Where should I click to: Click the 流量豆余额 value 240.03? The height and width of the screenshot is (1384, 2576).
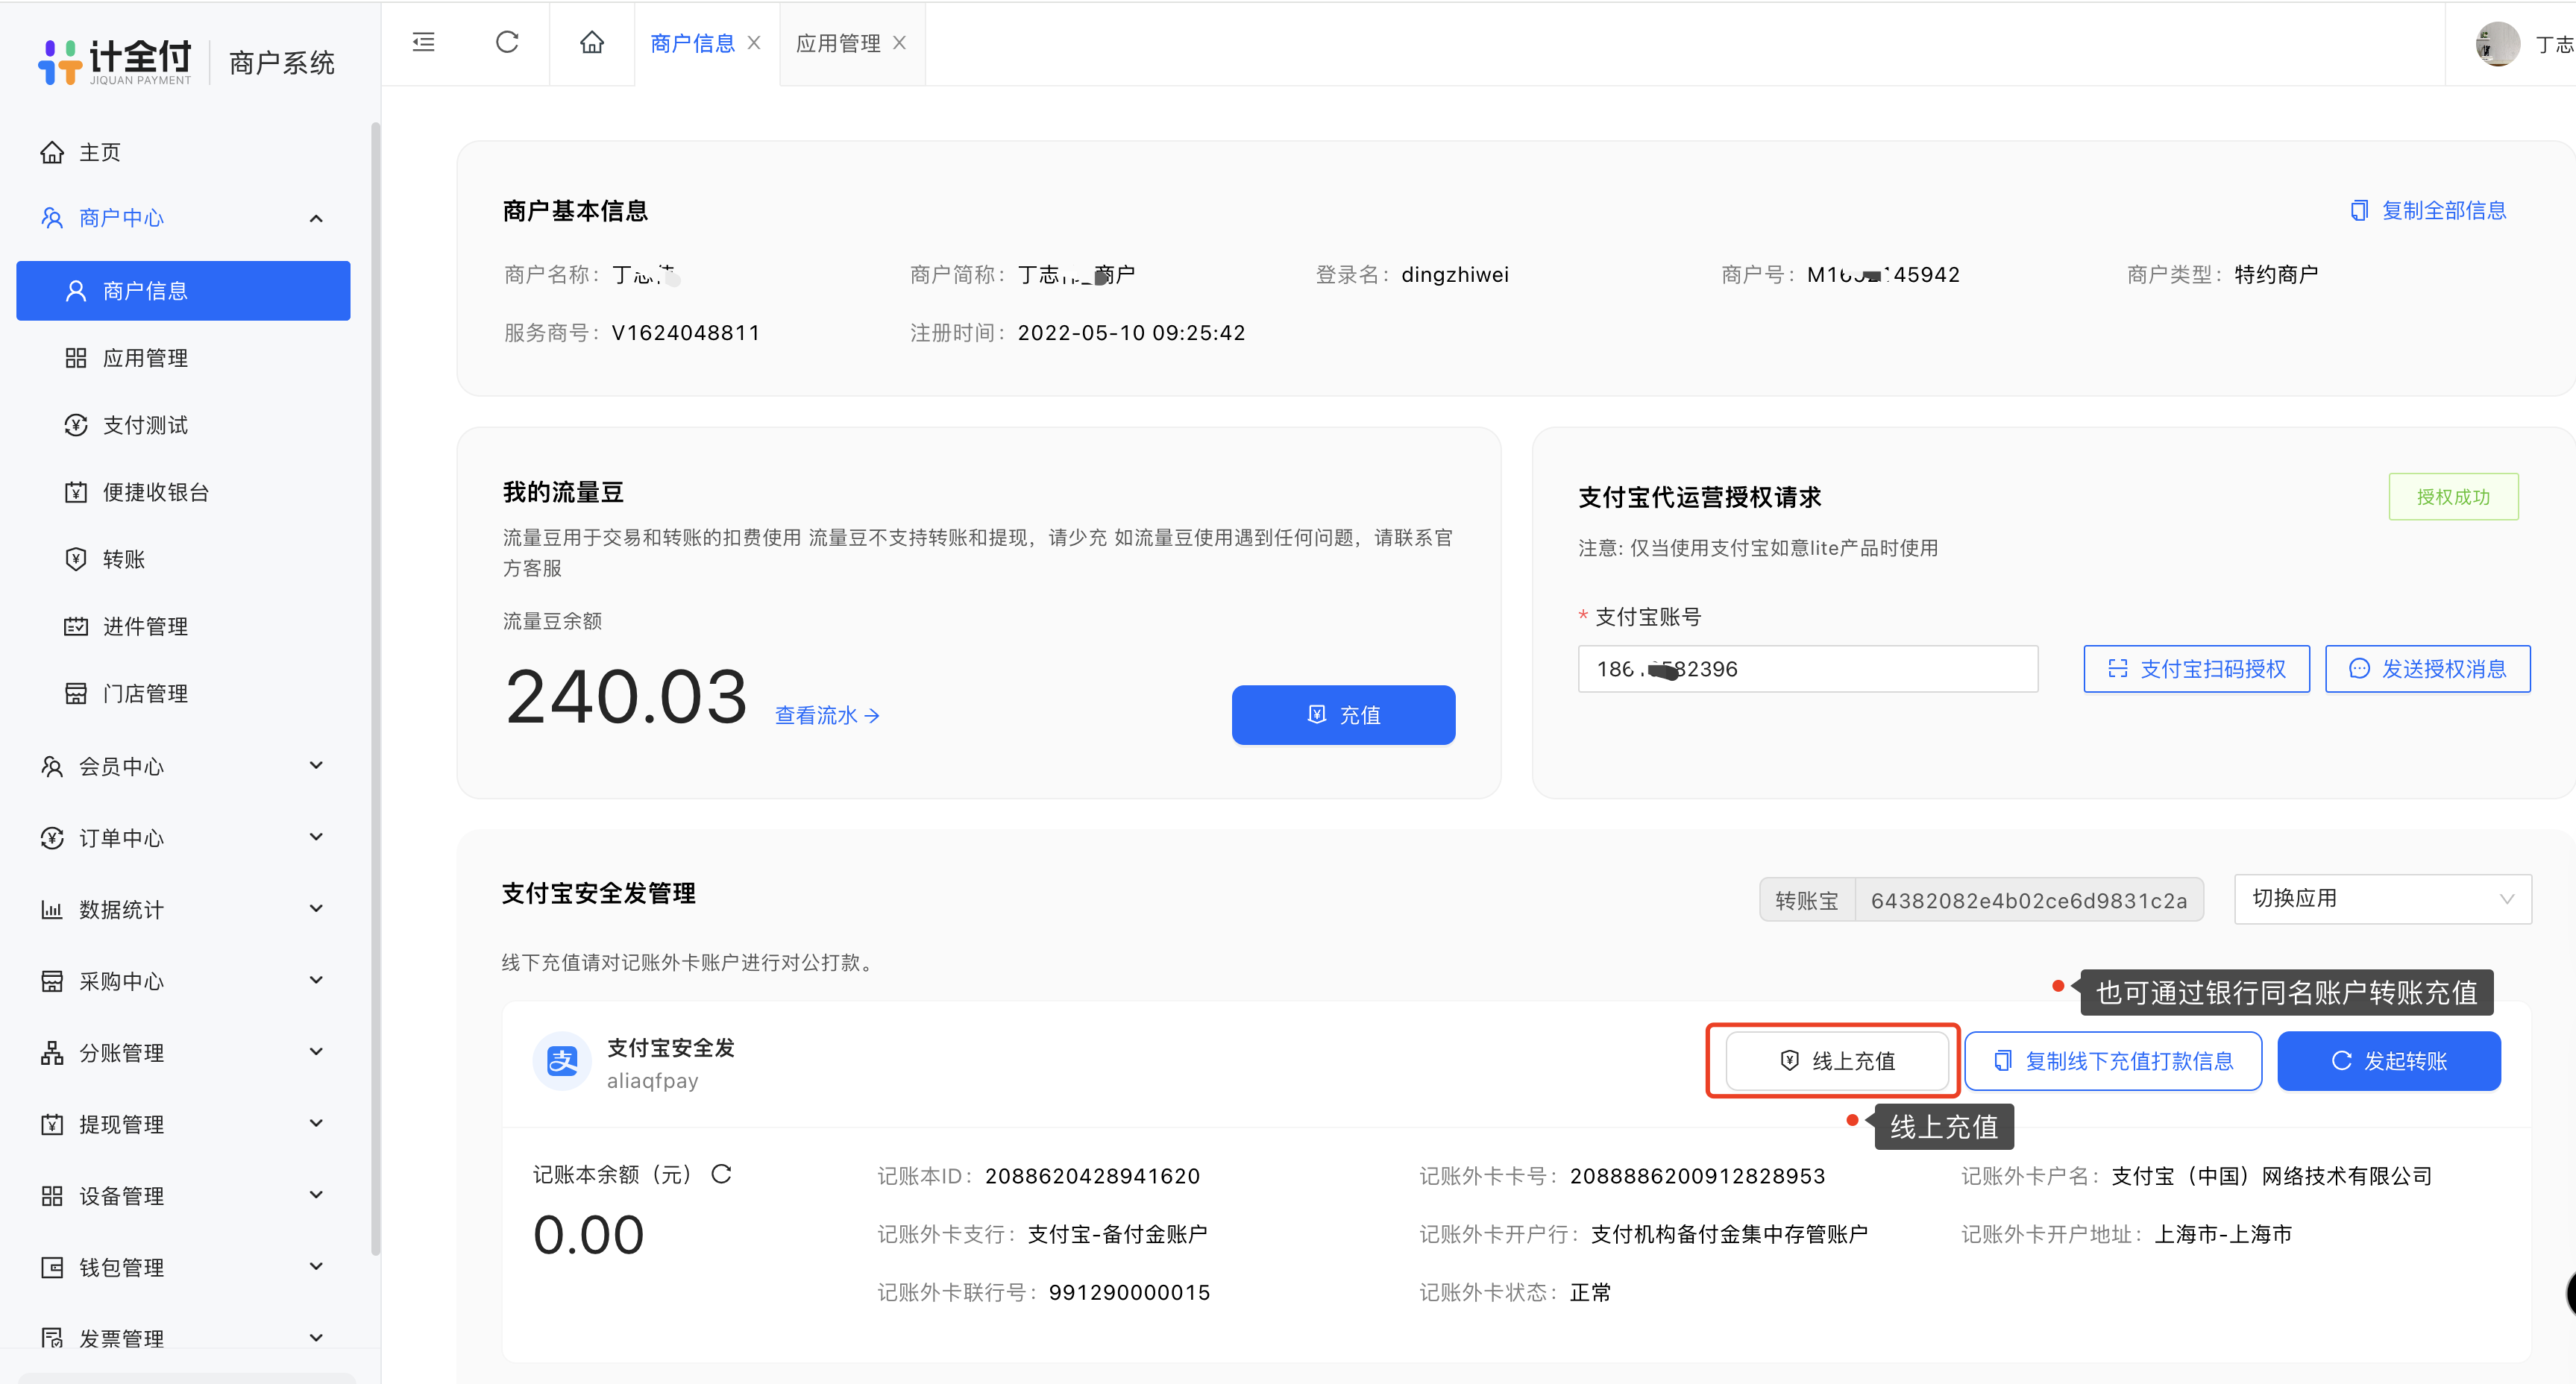coord(626,697)
